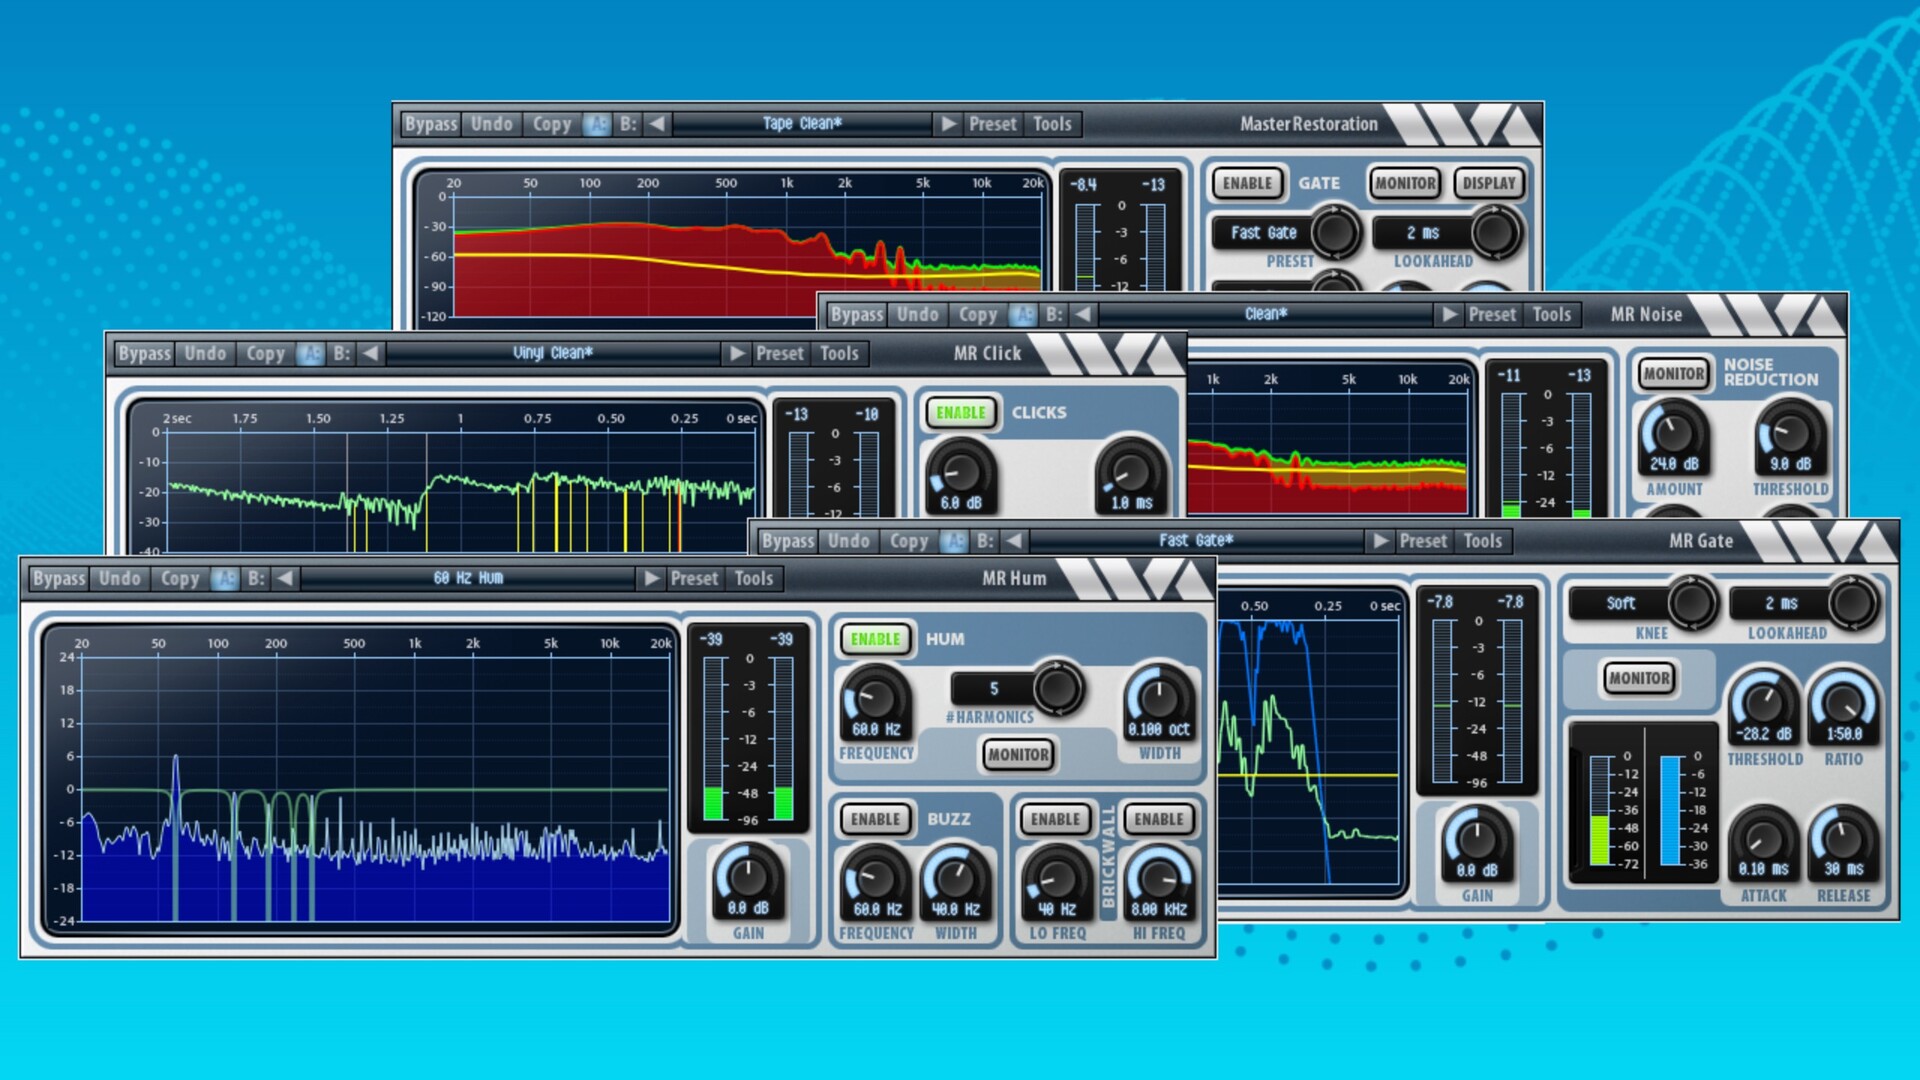The image size is (1920, 1080).
Task: Click Fast Gate preset knob in MasterRestoration
Action: [1334, 232]
